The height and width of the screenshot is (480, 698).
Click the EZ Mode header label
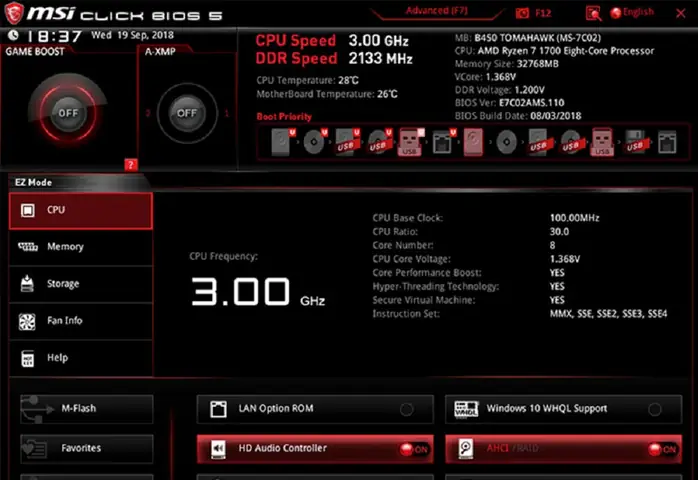coord(33,183)
